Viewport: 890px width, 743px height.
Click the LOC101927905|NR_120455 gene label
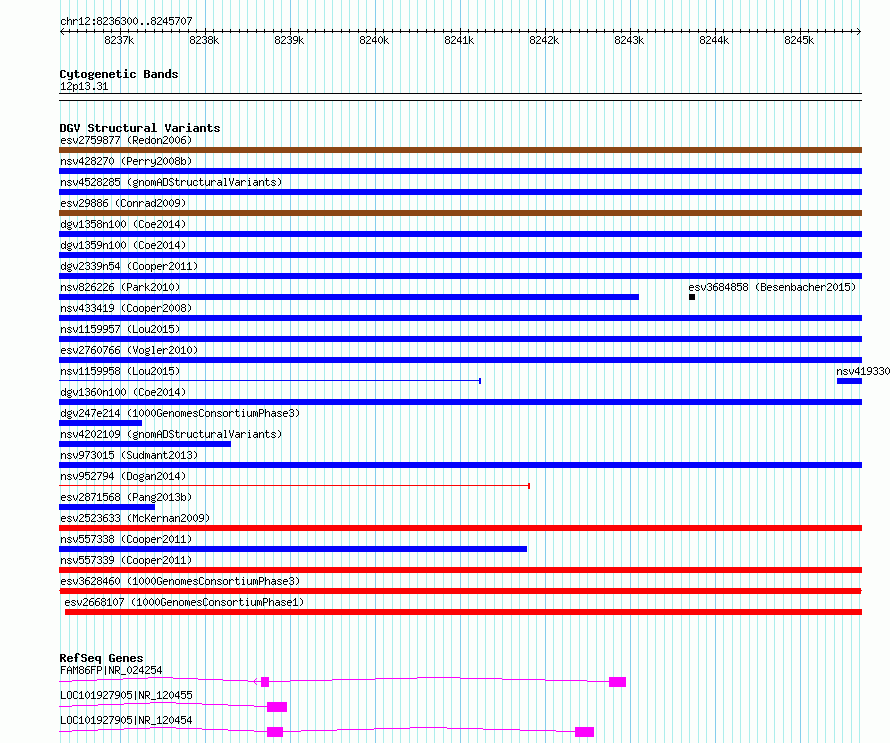click(126, 695)
